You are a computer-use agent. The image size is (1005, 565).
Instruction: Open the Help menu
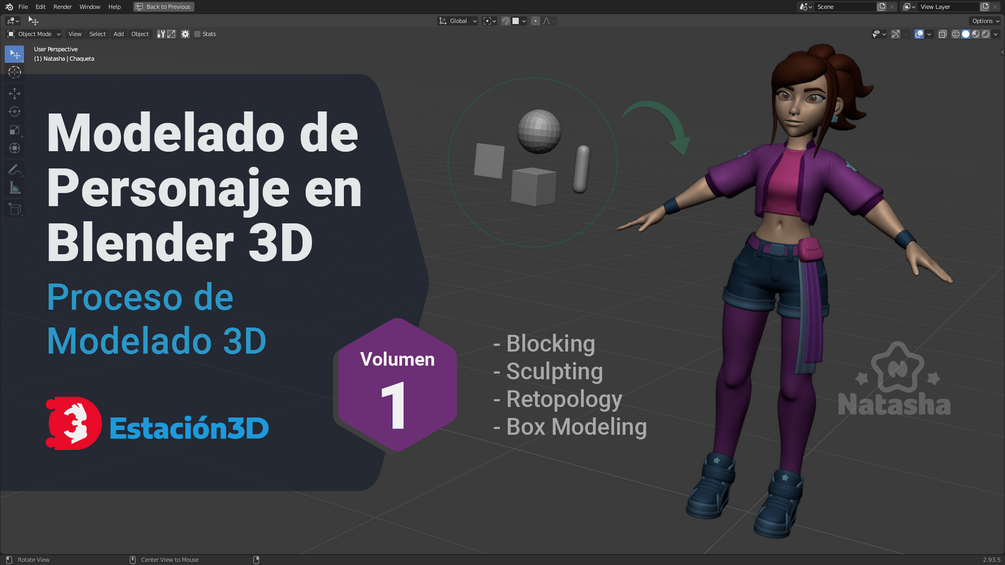(114, 6)
